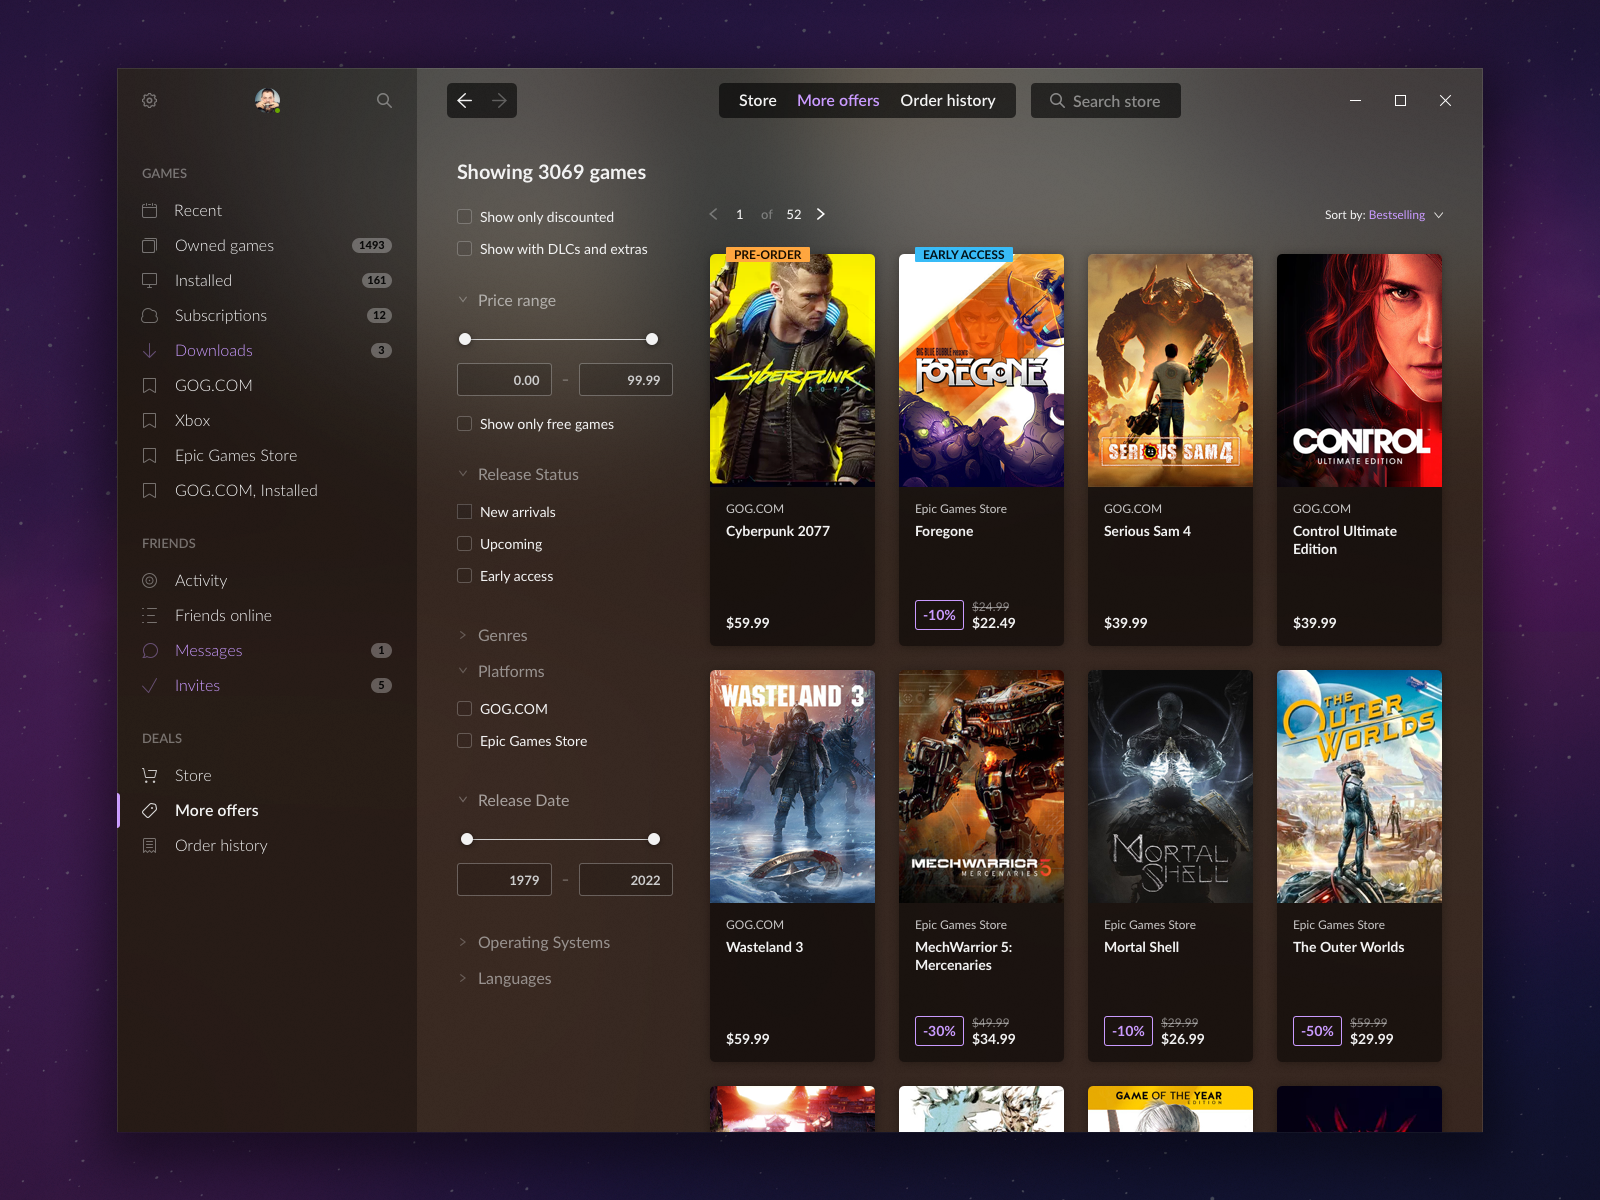This screenshot has height=1200, width=1600.
Task: Go forward with the right arrow
Action: 499,100
